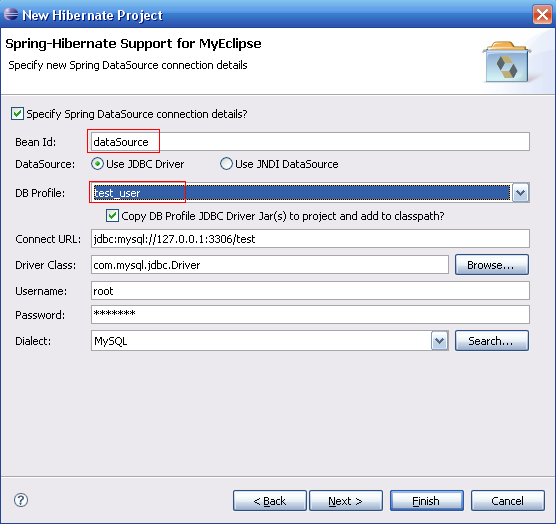Expand the Dialect dropdown arrow
This screenshot has height=524, width=556.
coord(440,341)
